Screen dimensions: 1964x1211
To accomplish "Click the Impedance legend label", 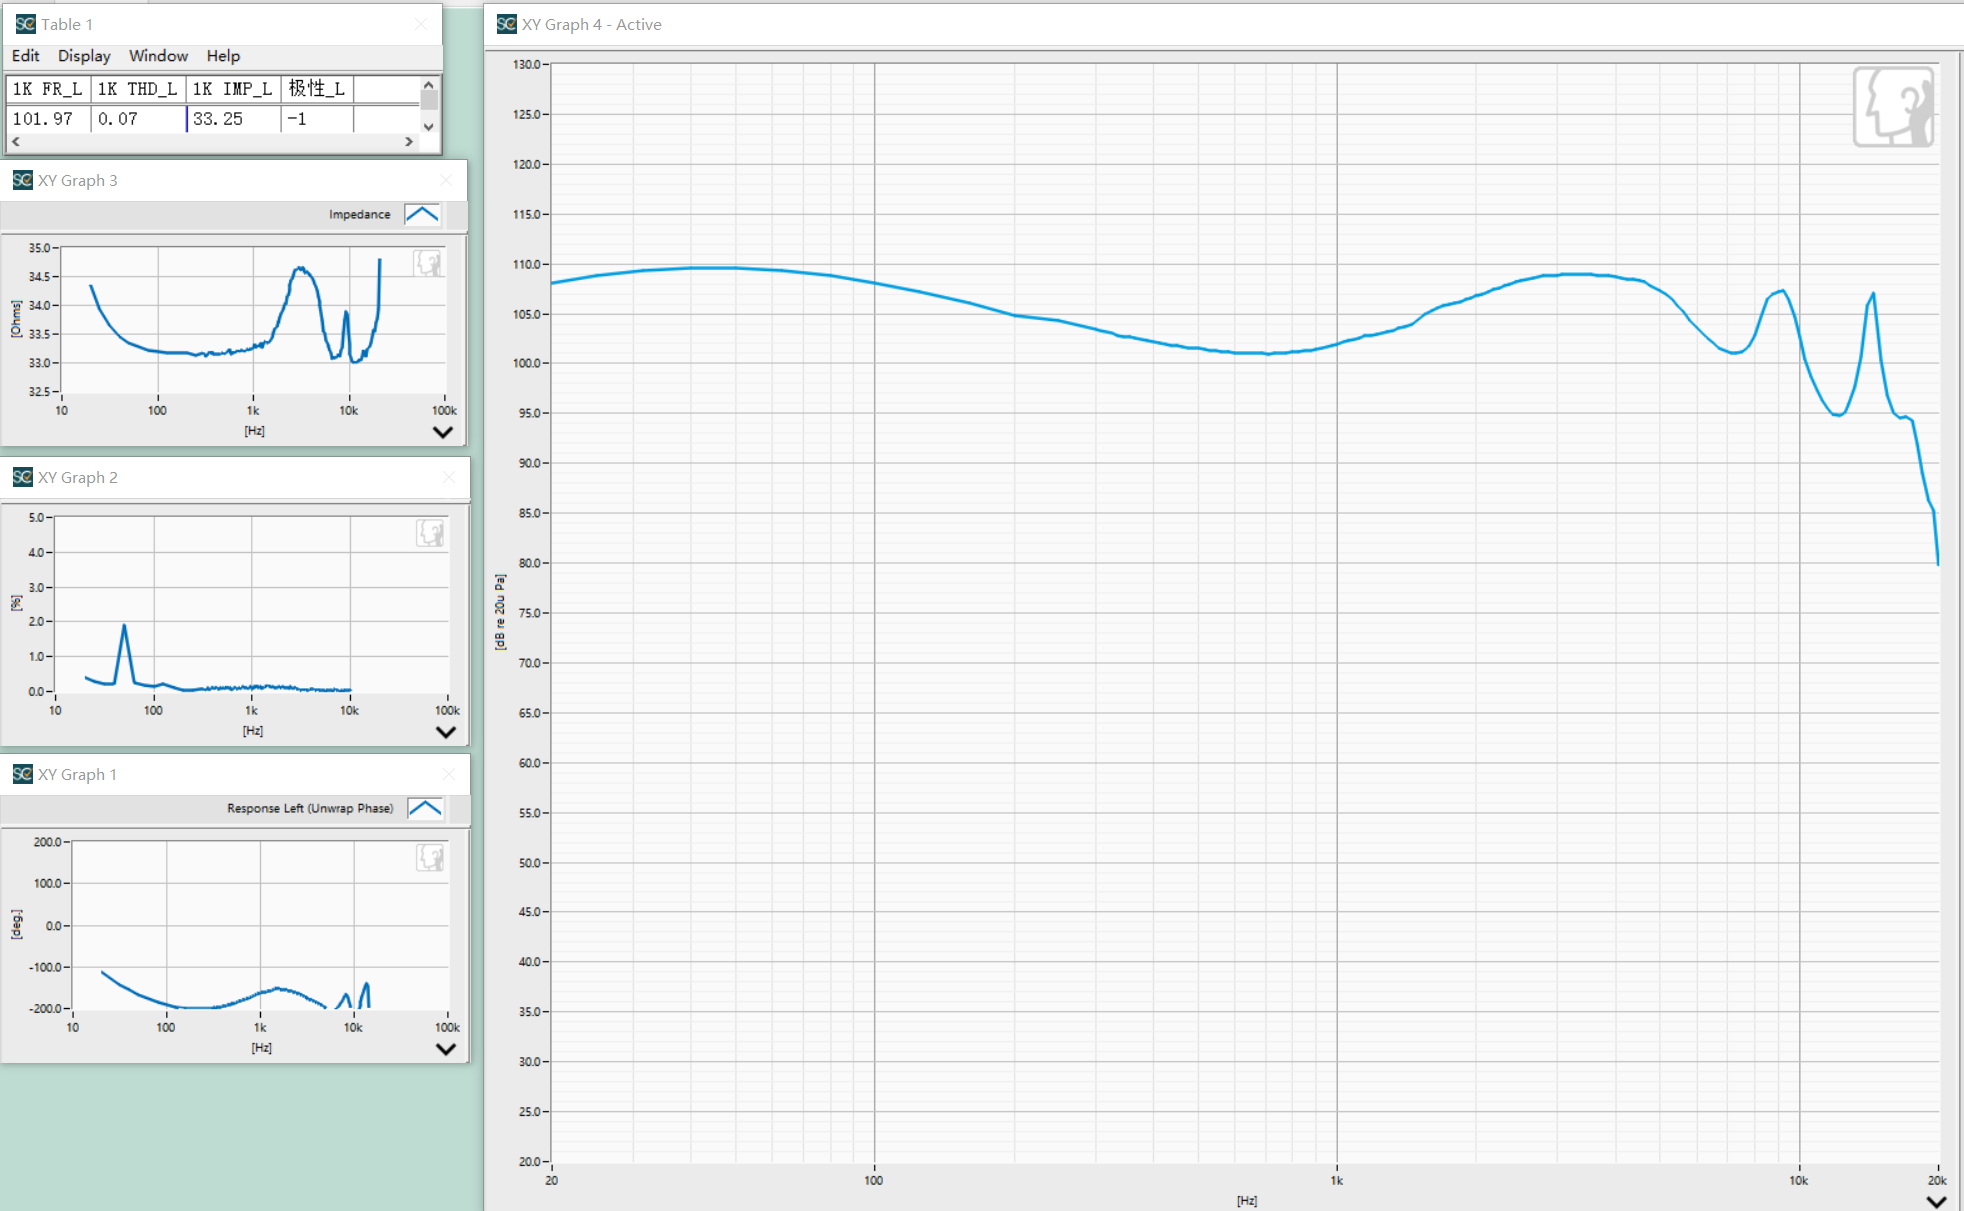I will pos(359,214).
